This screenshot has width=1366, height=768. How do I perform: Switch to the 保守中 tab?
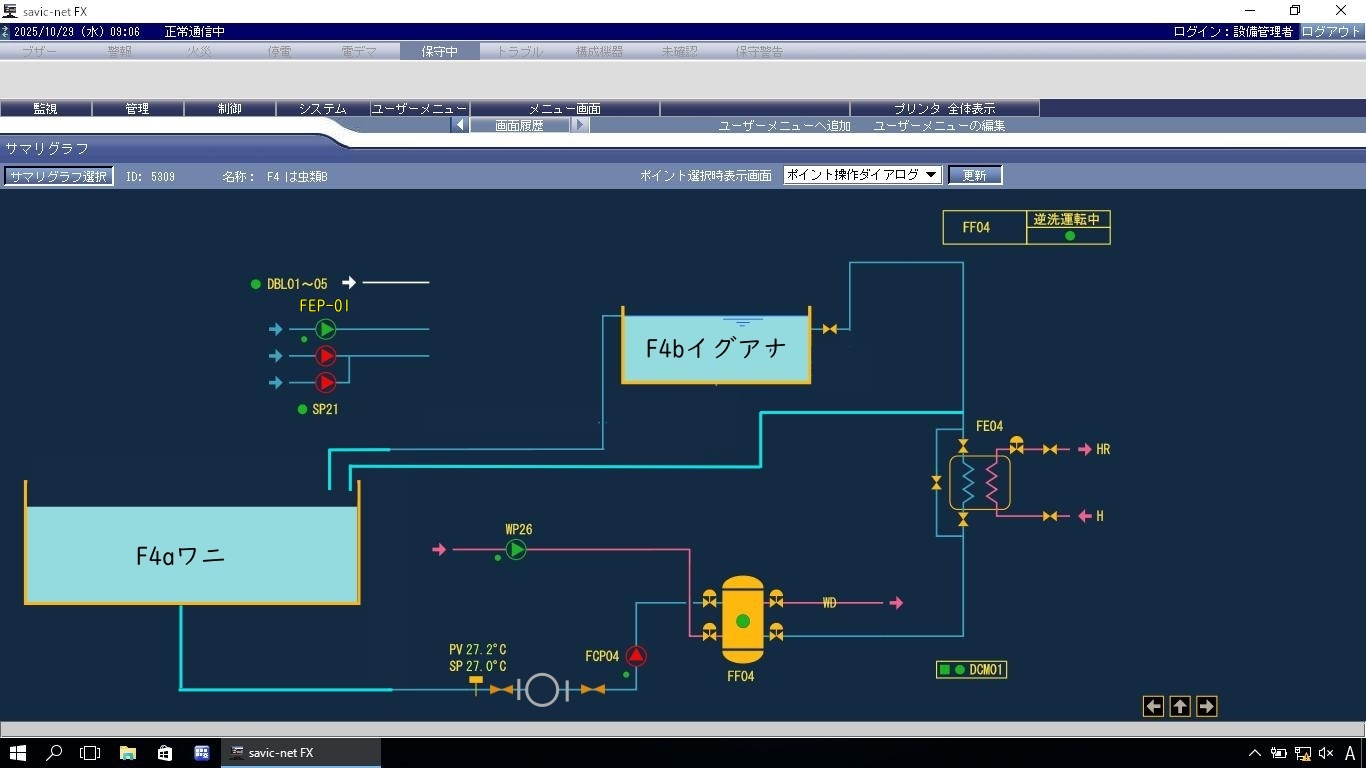click(439, 51)
